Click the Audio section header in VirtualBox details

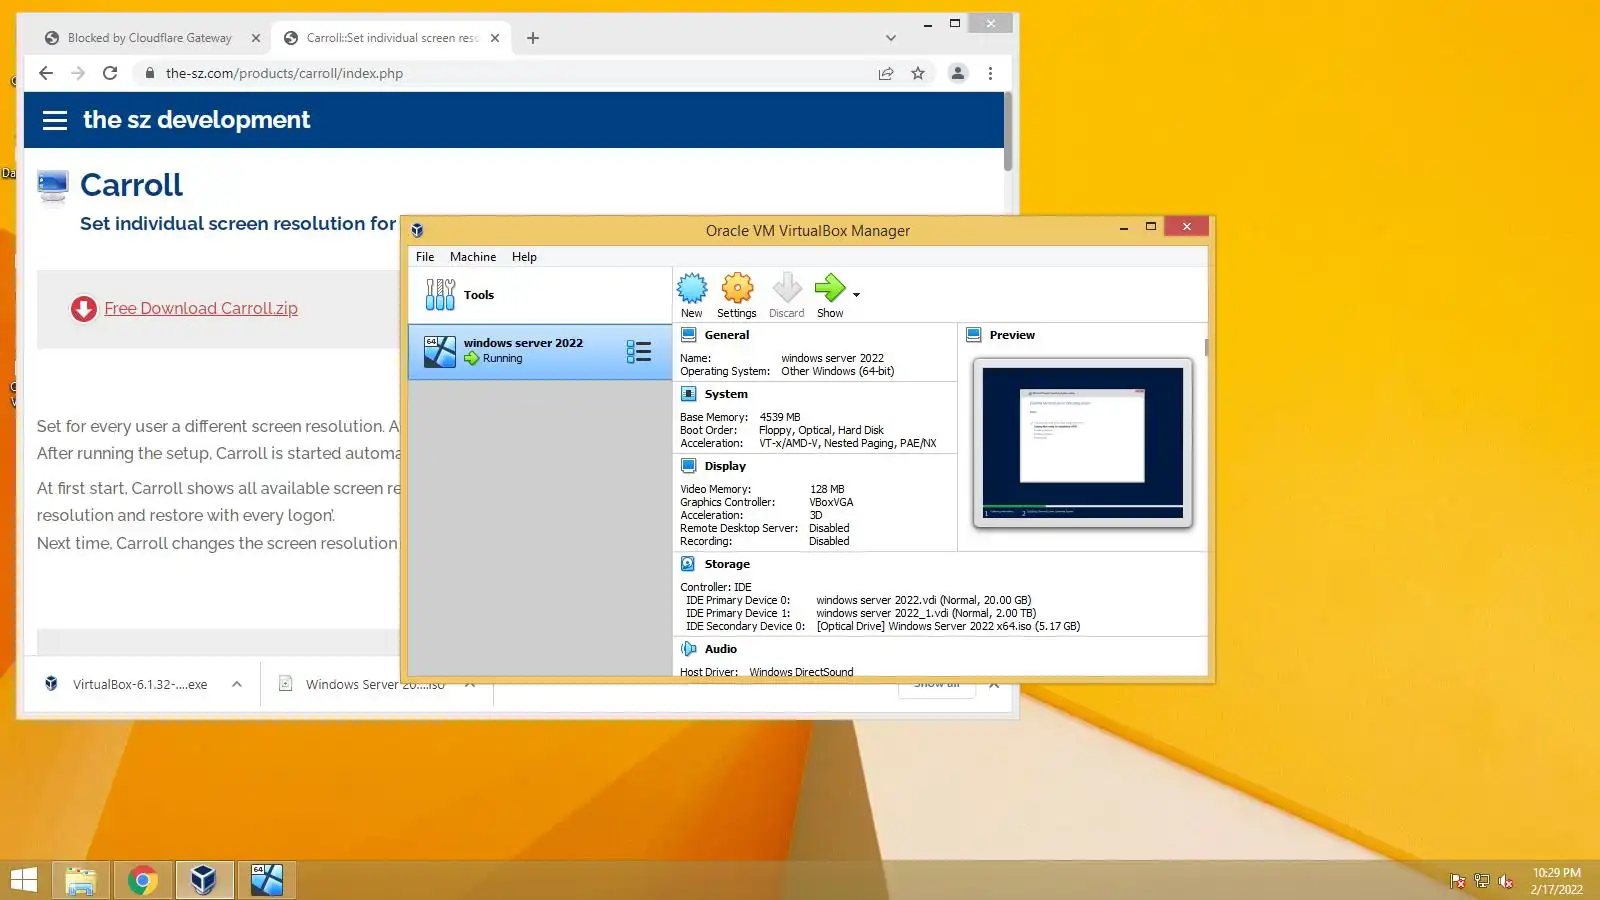coord(721,649)
